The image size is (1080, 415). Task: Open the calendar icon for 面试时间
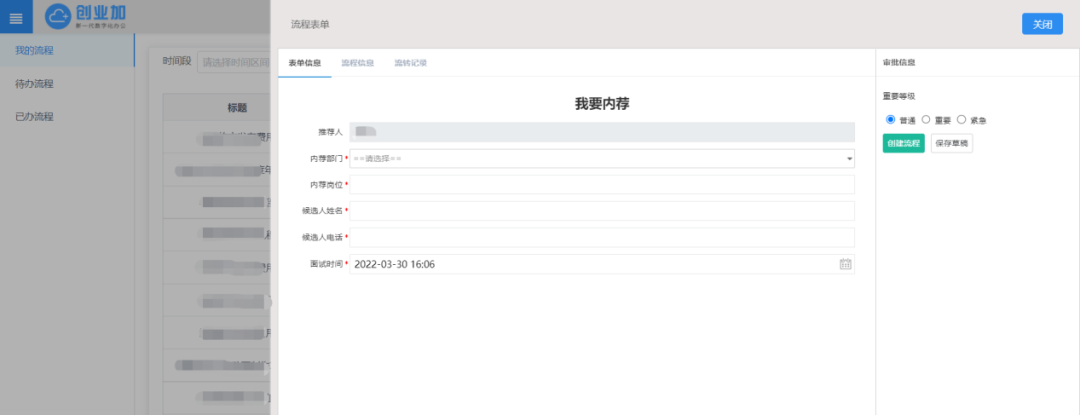point(845,264)
